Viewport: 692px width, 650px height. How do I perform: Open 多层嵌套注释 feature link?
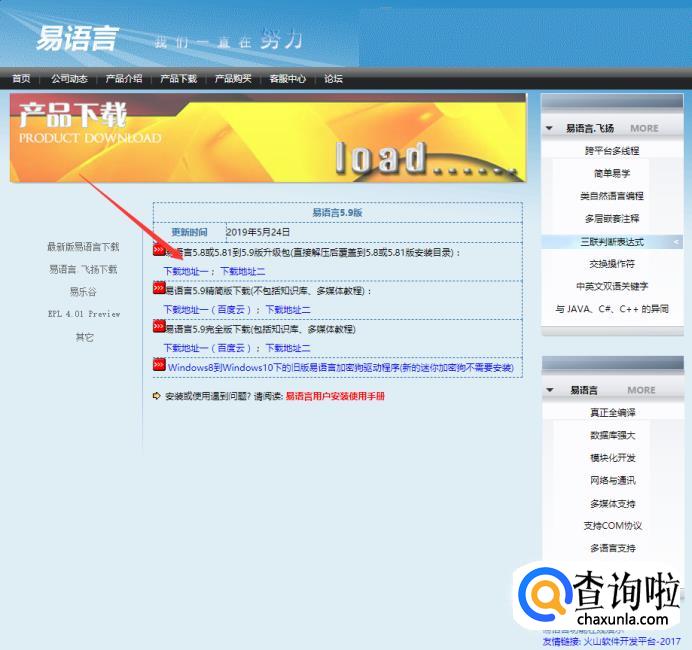[x=612, y=218]
